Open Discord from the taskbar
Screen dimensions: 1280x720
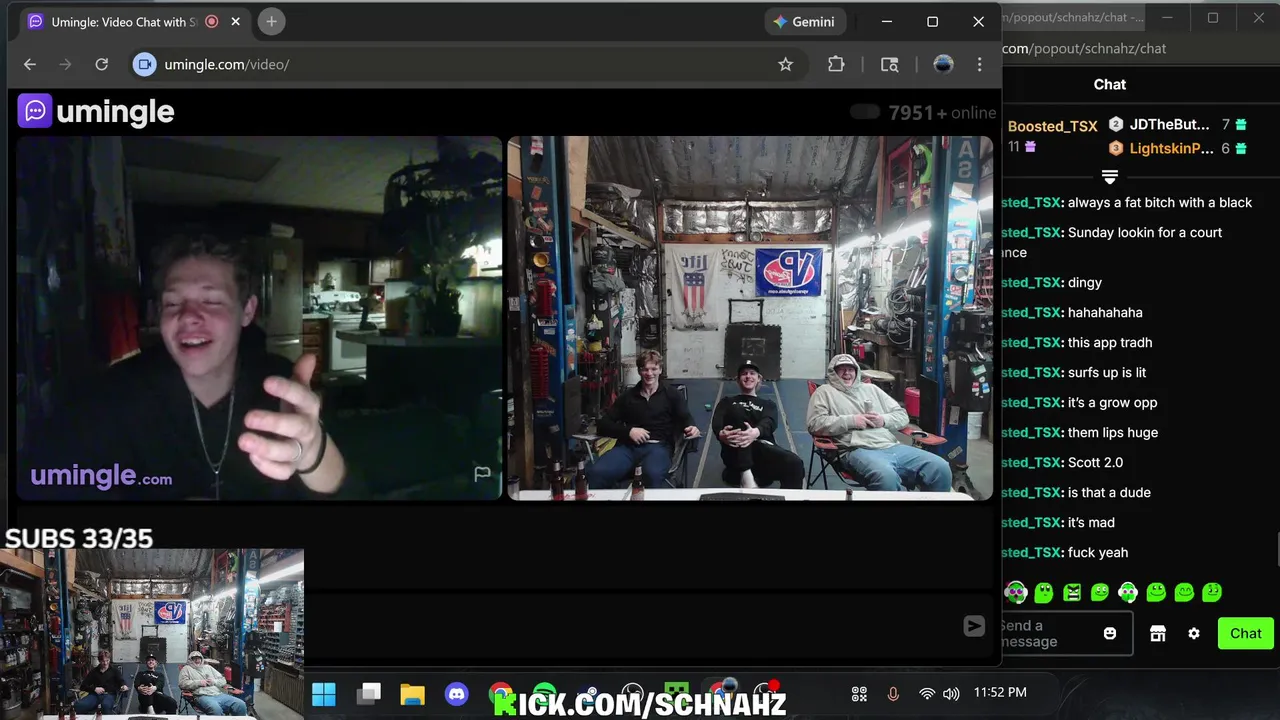(457, 694)
